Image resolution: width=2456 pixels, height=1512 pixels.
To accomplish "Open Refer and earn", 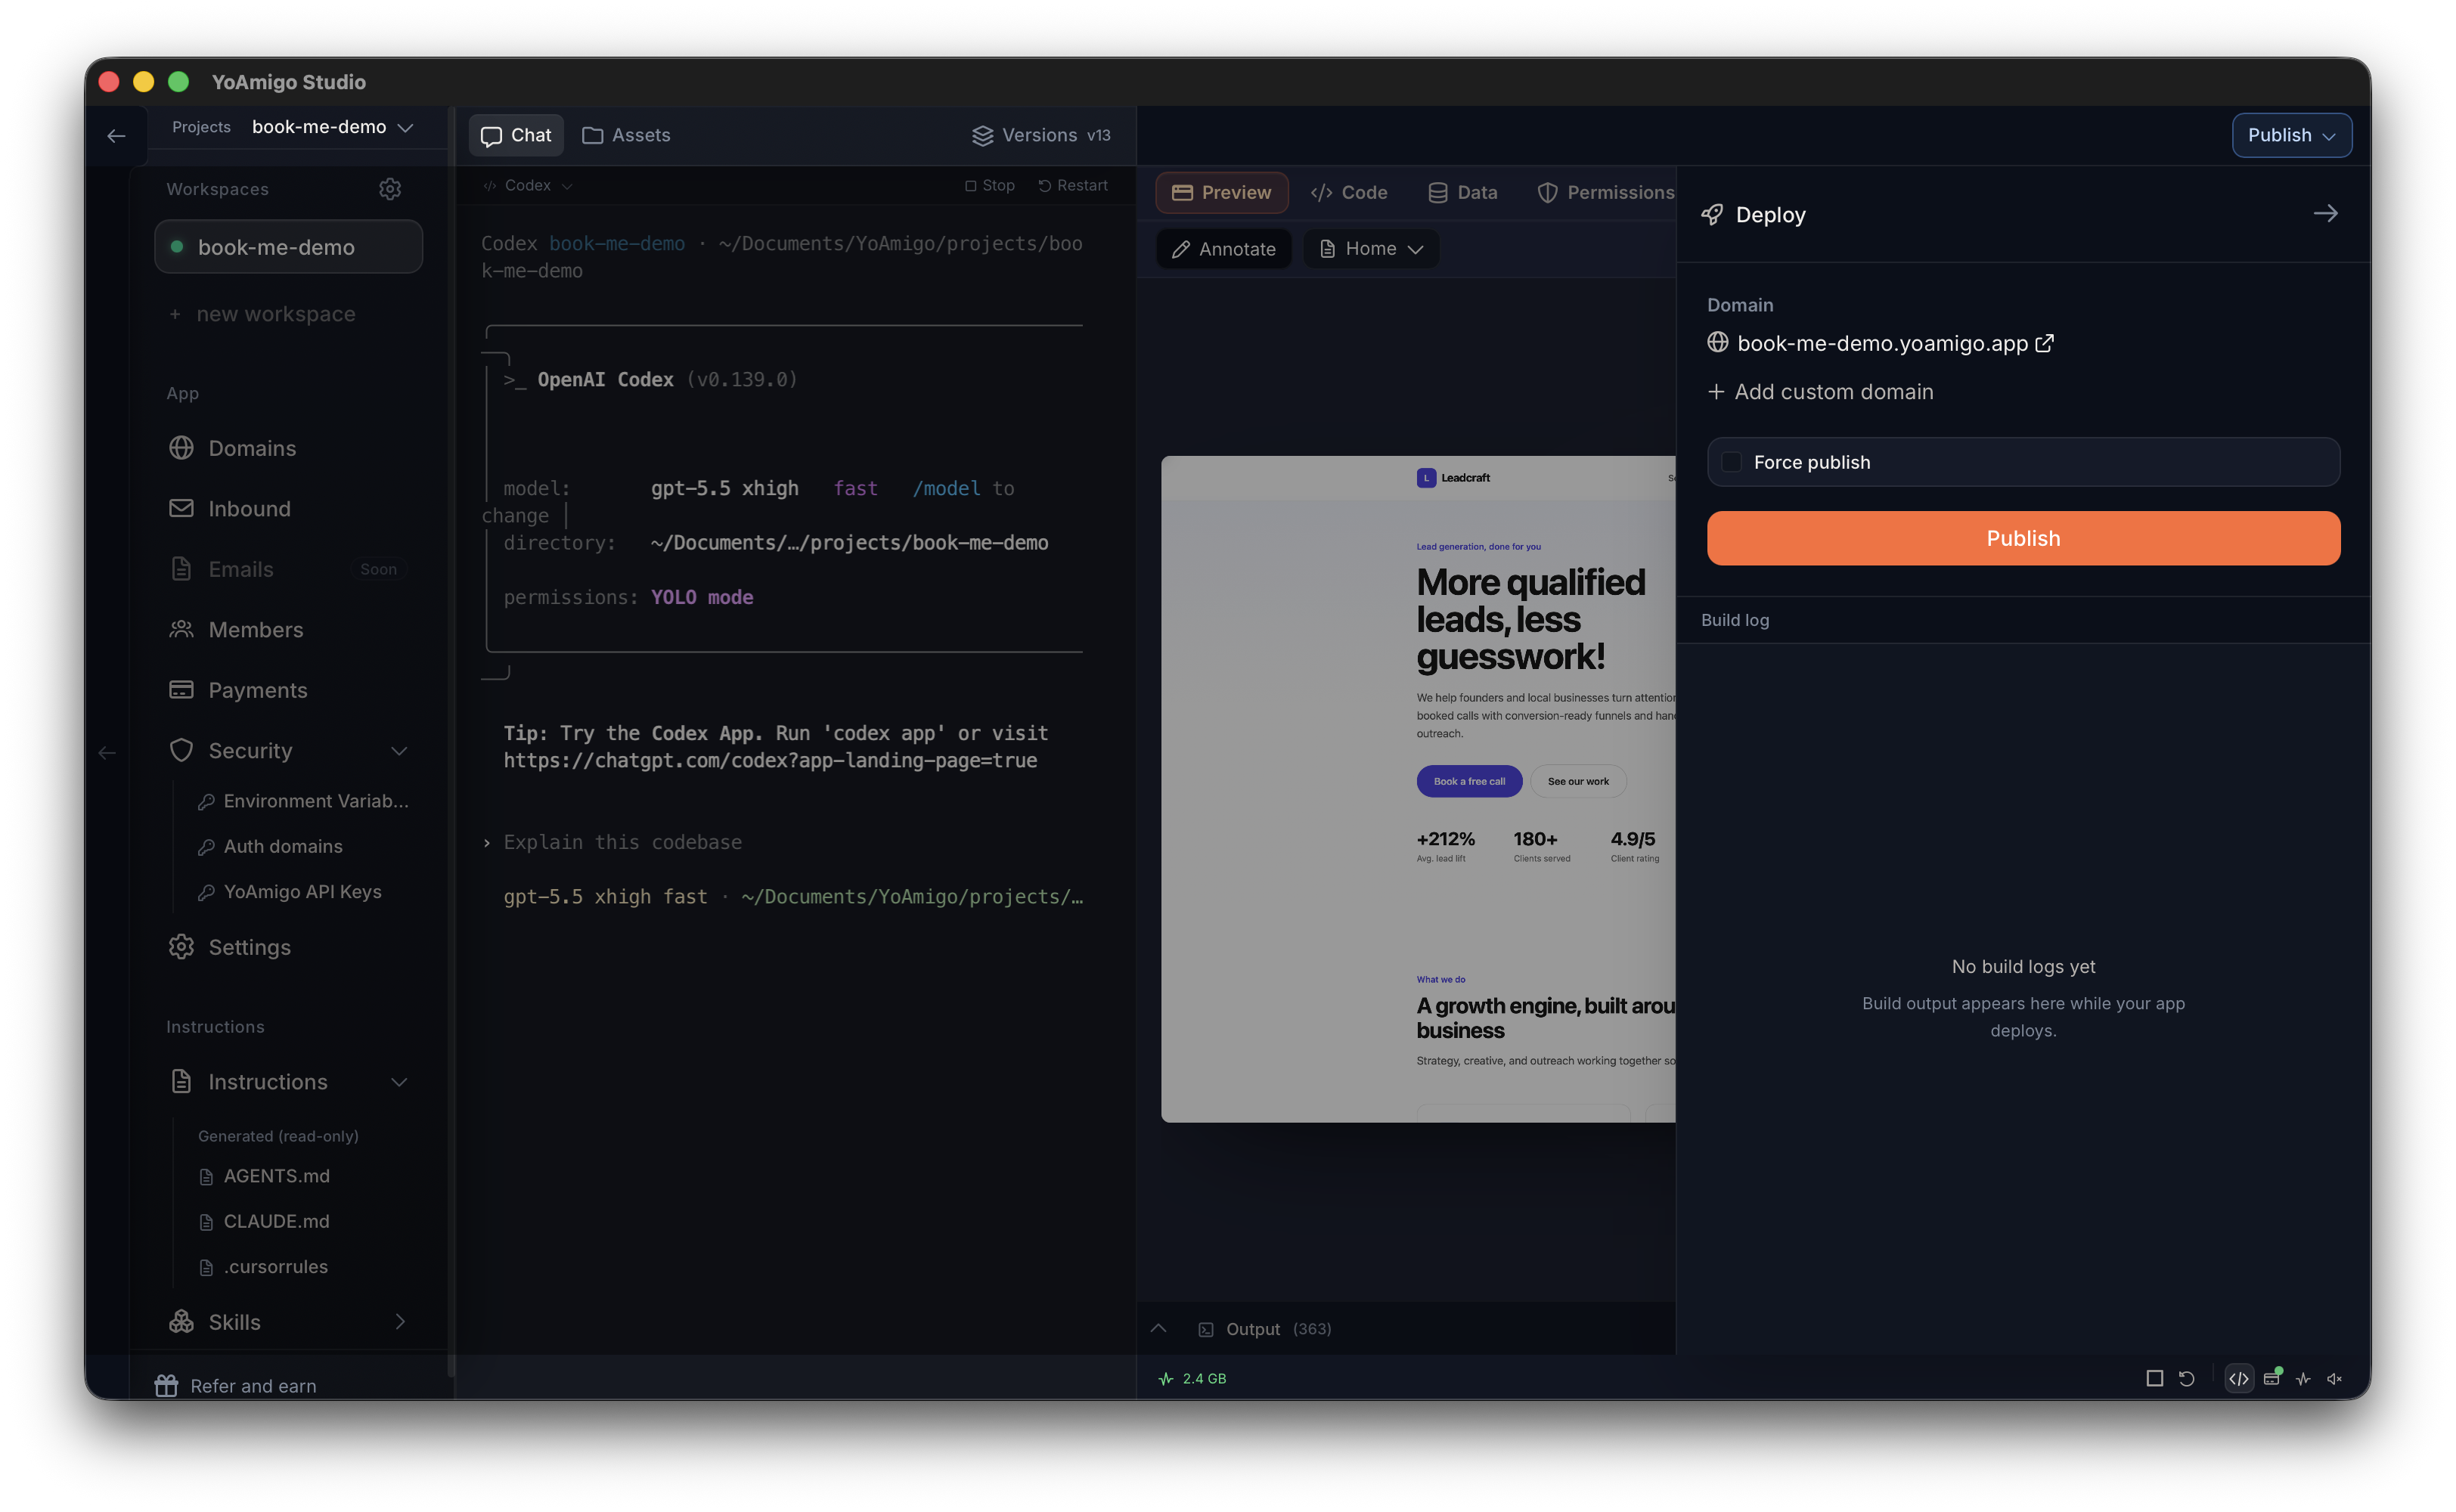I will pyautogui.click(x=236, y=1386).
